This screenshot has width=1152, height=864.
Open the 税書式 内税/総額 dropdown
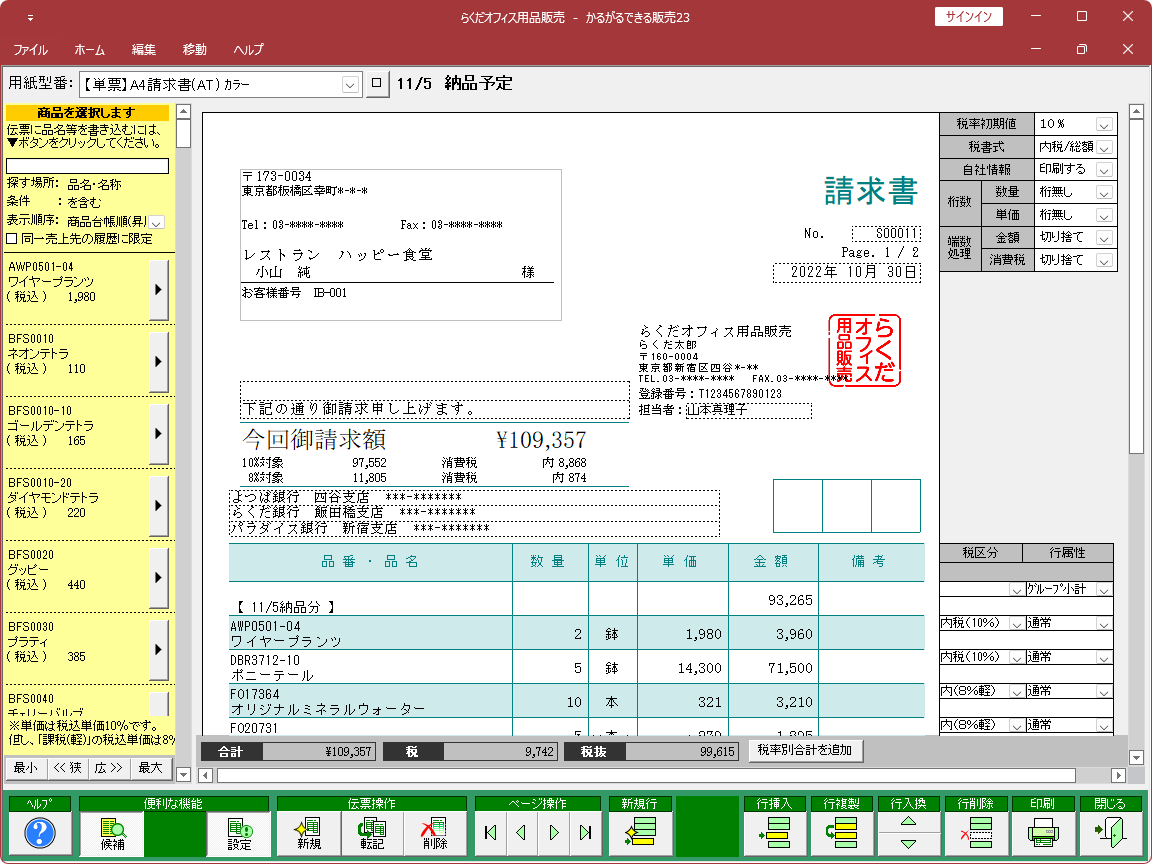coord(1104,147)
